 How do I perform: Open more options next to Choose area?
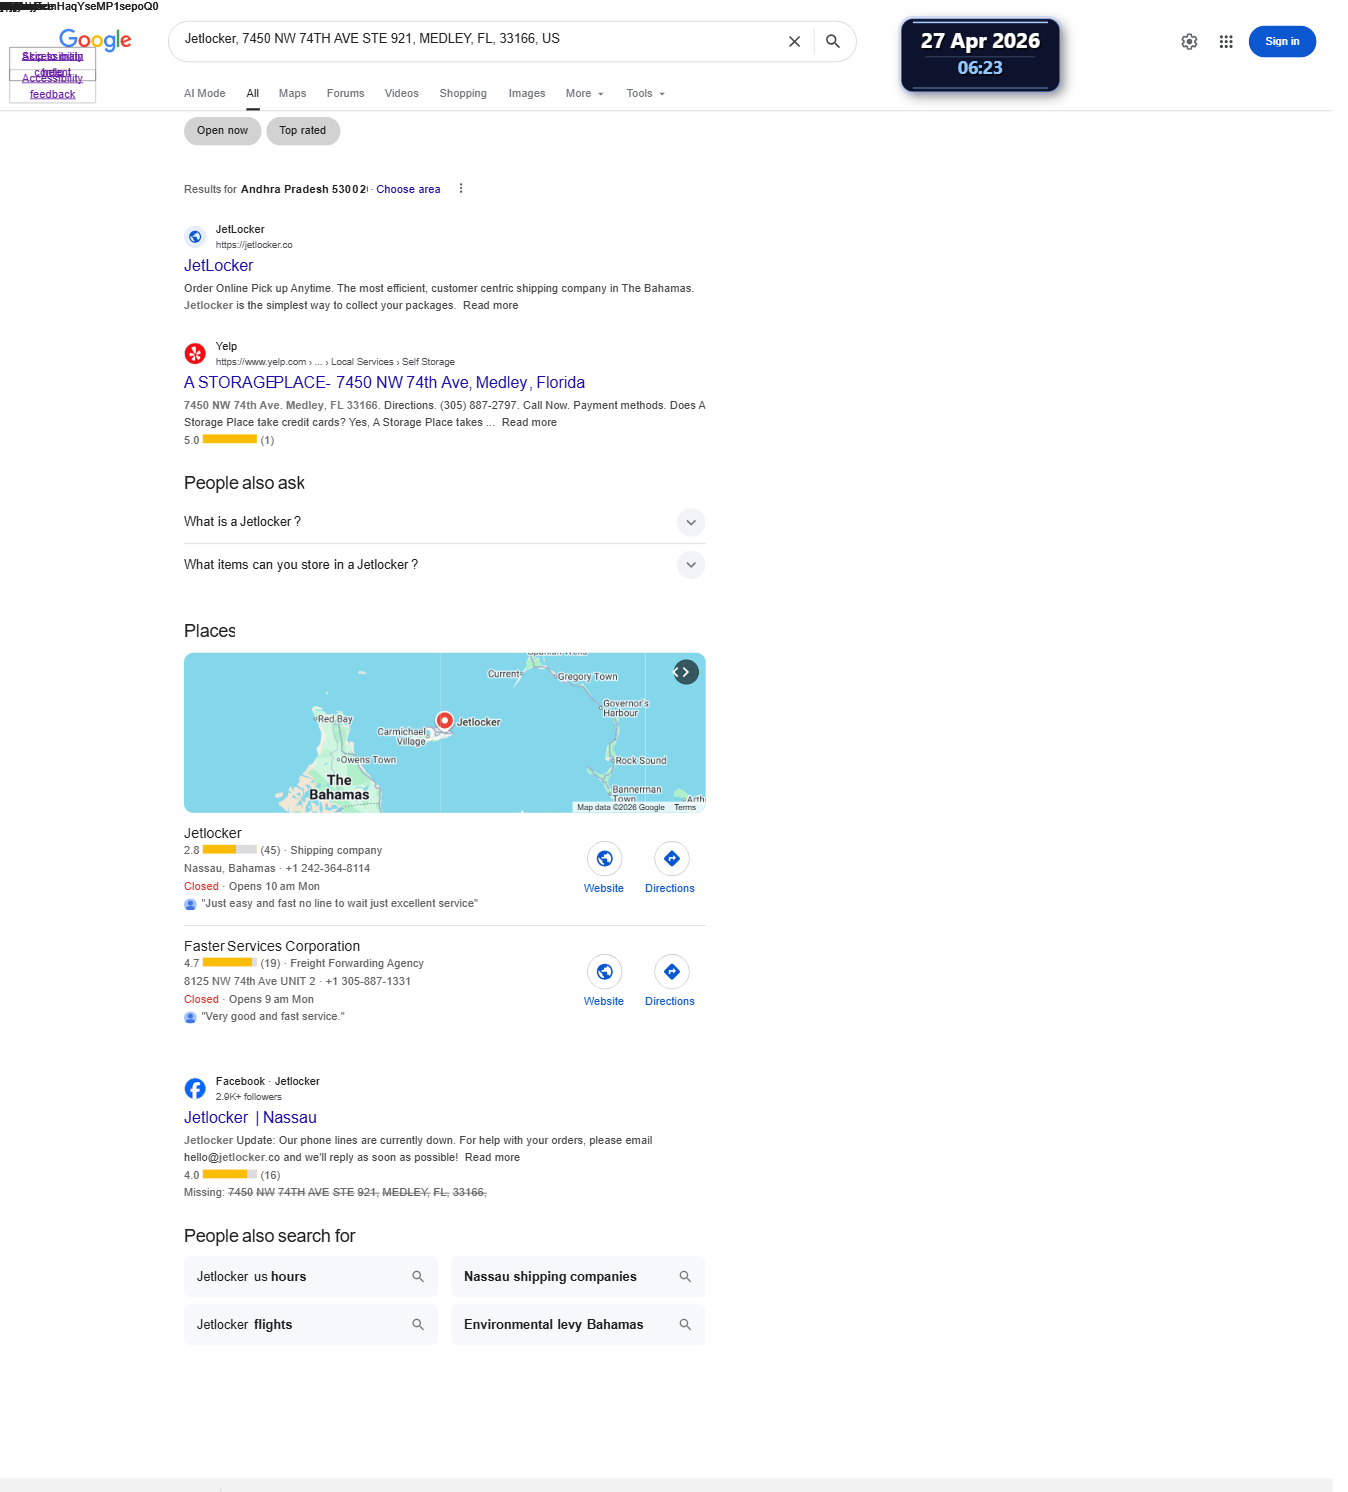tap(461, 189)
